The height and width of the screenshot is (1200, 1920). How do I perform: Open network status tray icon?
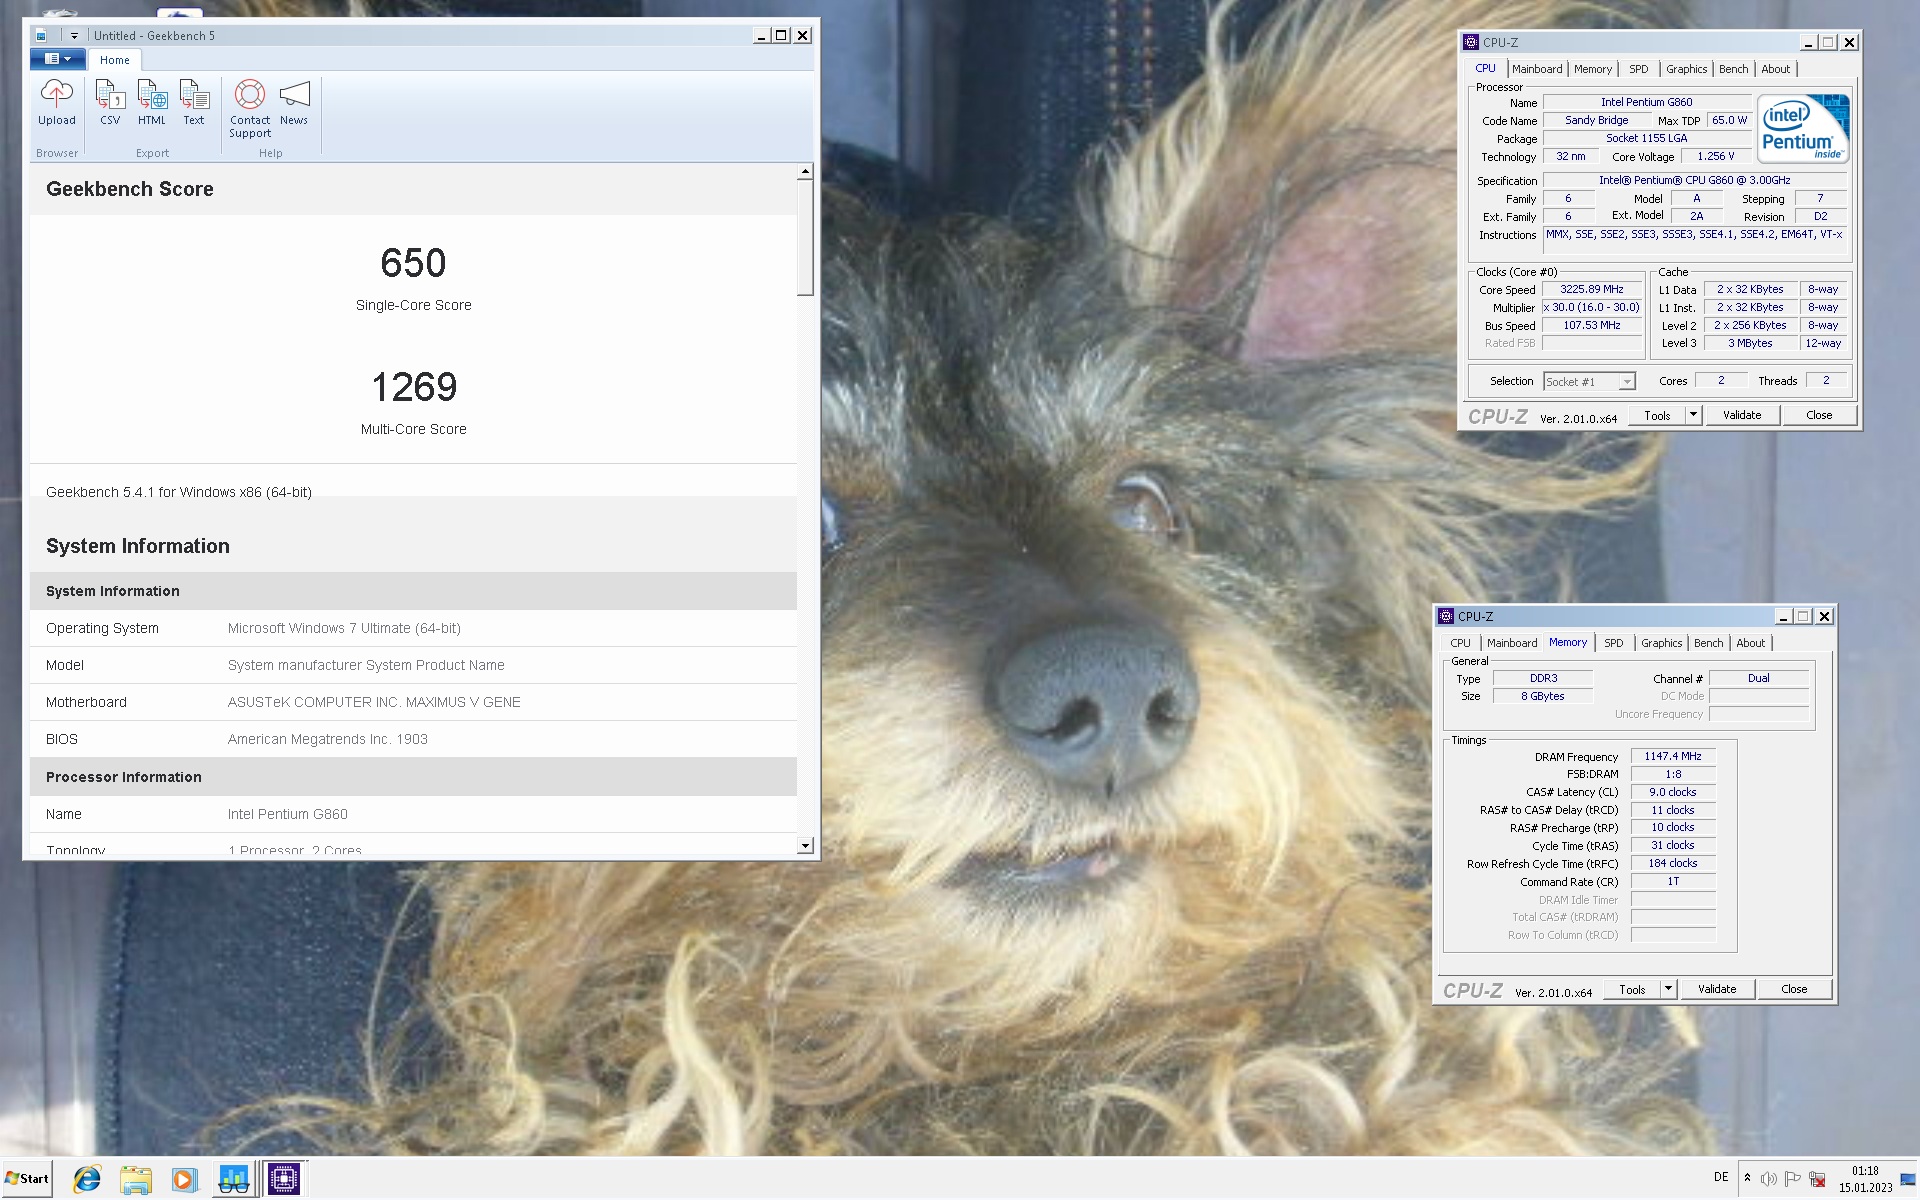pos(1818,1179)
